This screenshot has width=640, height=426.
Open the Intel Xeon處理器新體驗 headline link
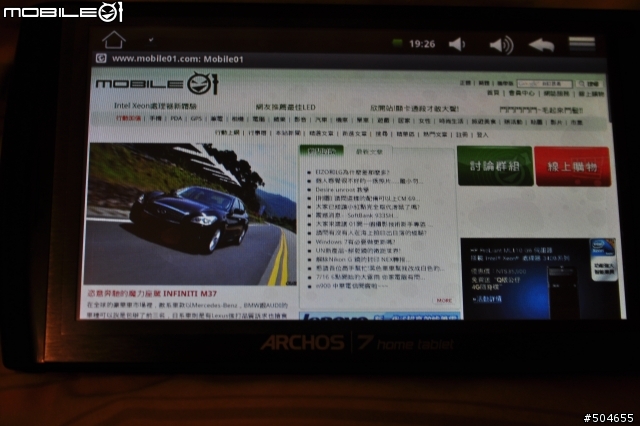(x=155, y=106)
